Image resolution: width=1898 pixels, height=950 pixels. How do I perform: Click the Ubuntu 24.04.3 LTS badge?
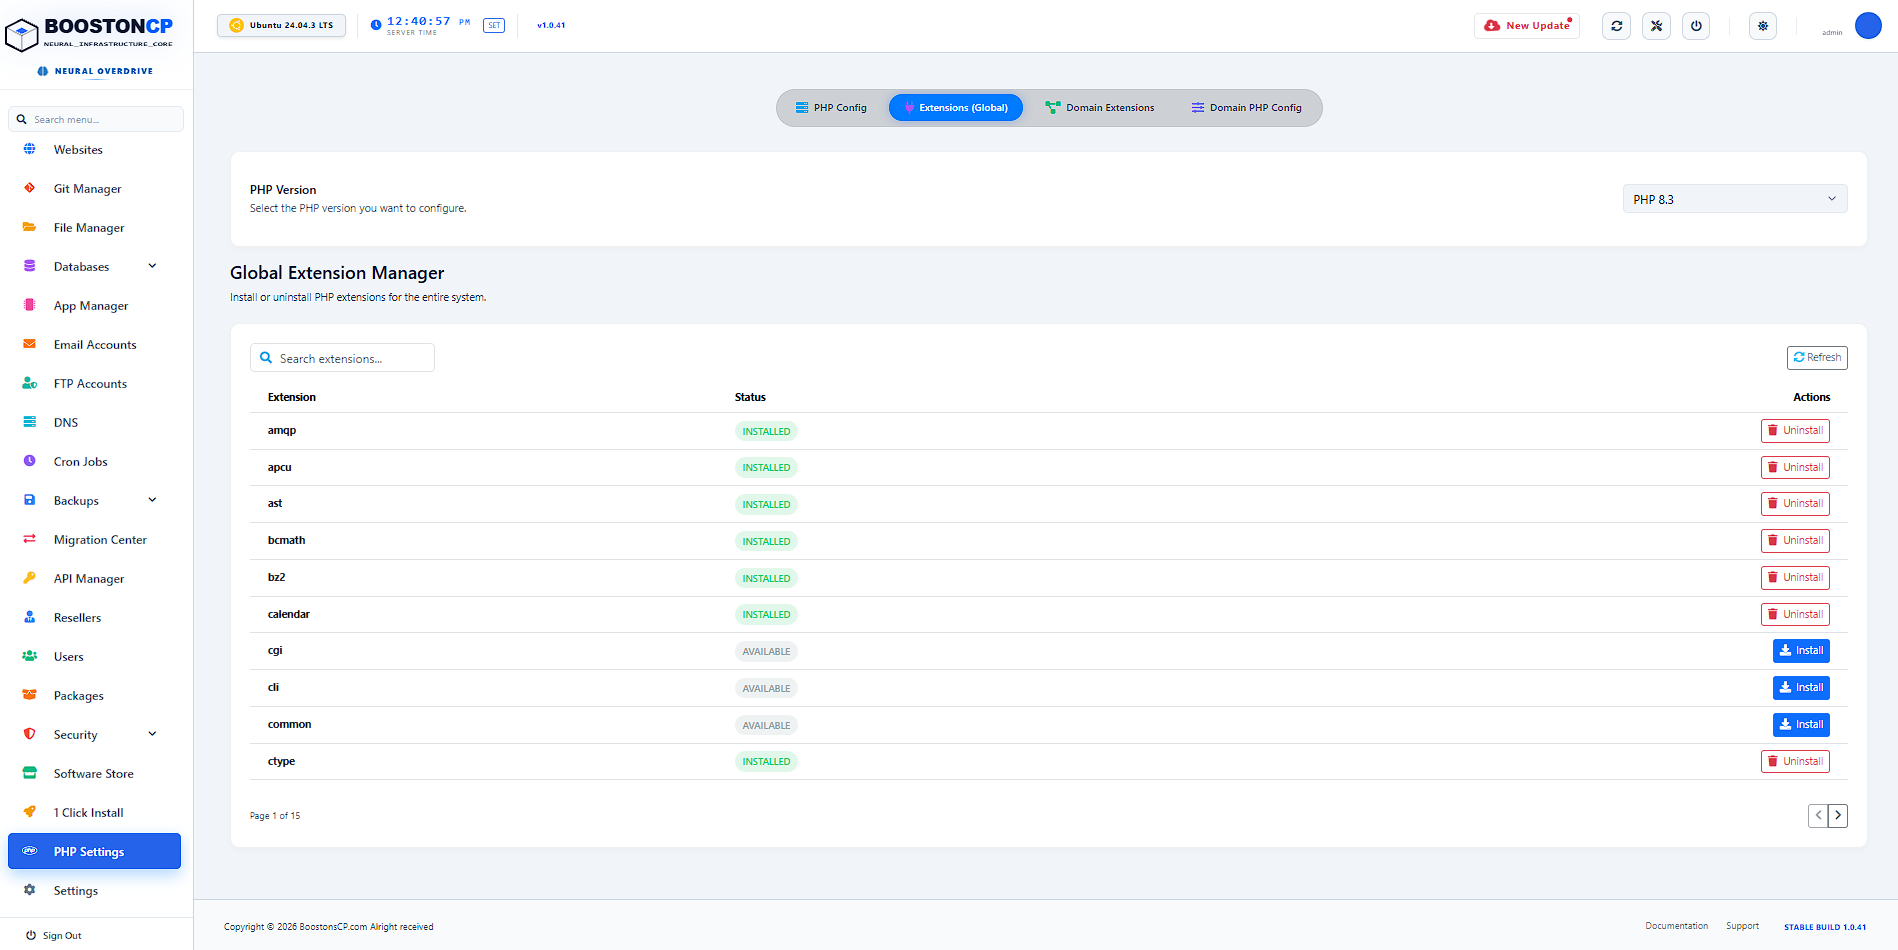point(282,26)
